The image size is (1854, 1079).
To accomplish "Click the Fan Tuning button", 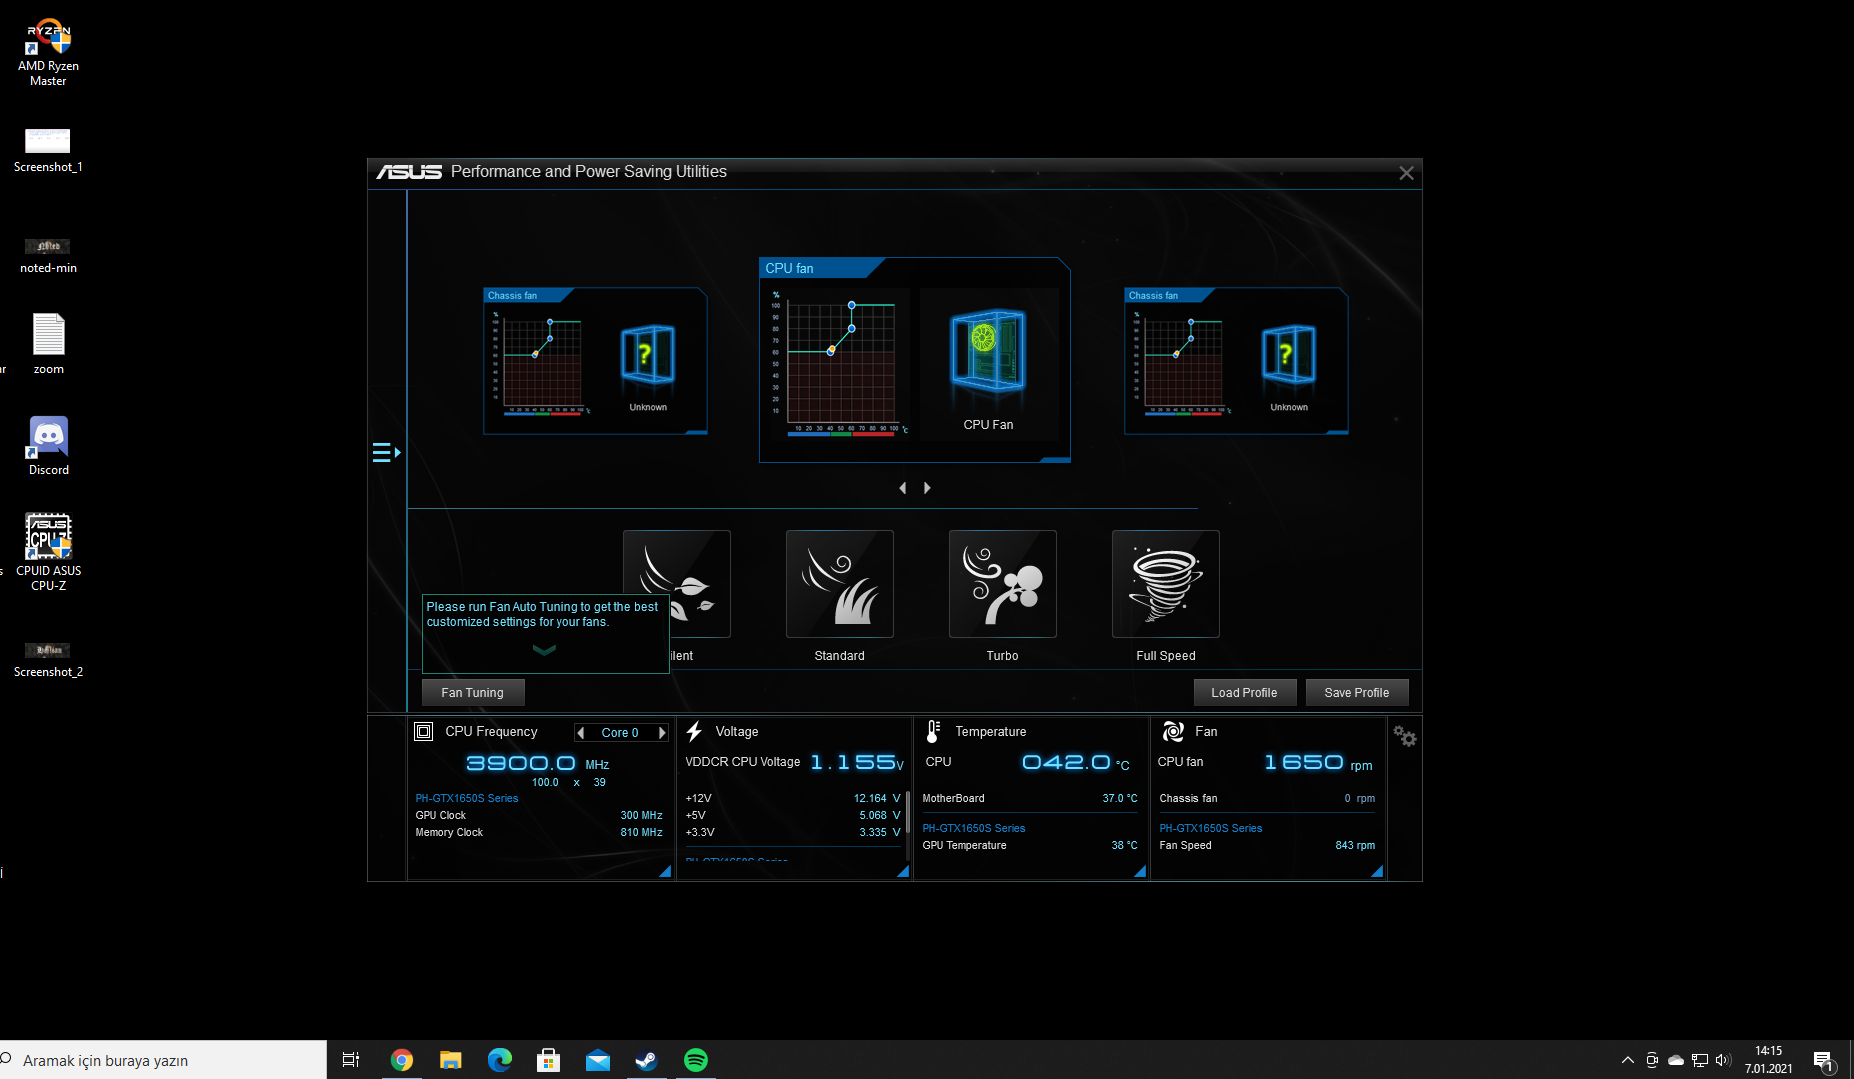I will (x=473, y=692).
